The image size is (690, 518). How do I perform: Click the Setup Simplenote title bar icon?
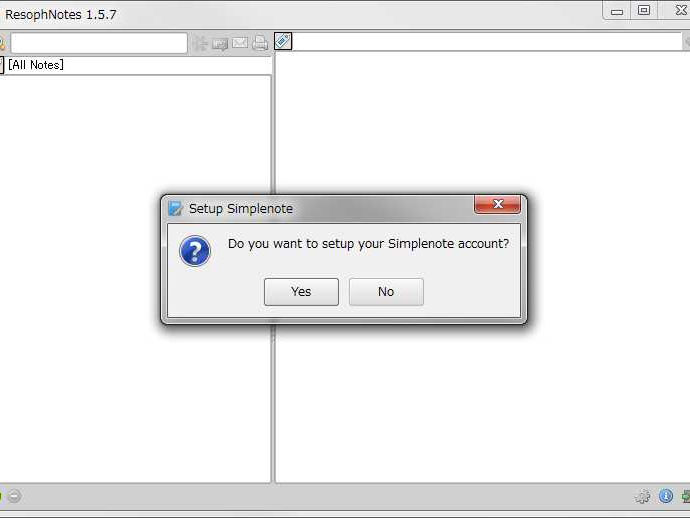tap(176, 208)
